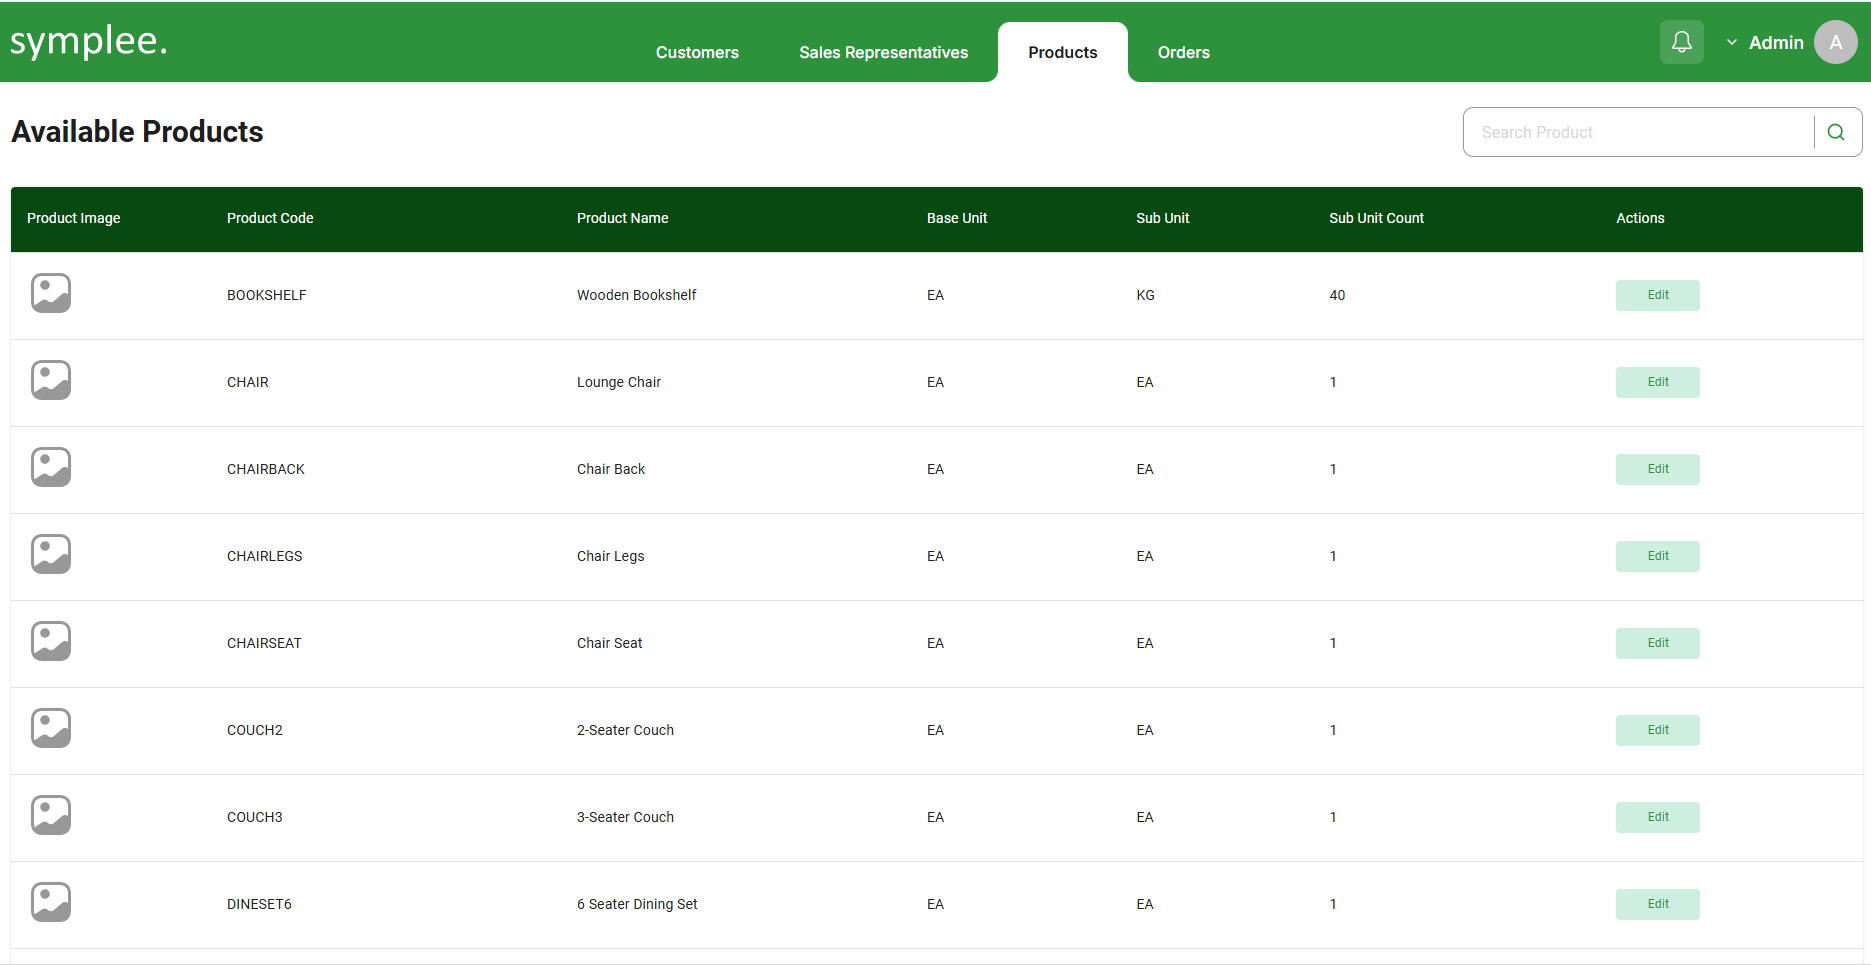The width and height of the screenshot is (1871, 965).
Task: Click the 2-Seater Couch image placeholder
Action: [51, 729]
